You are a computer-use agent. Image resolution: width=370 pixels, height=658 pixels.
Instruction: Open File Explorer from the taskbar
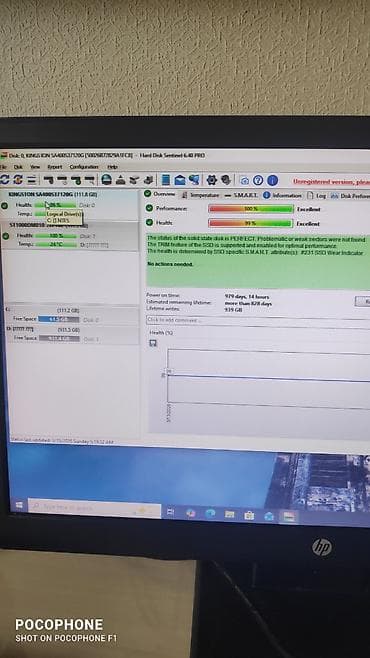(x=229, y=515)
